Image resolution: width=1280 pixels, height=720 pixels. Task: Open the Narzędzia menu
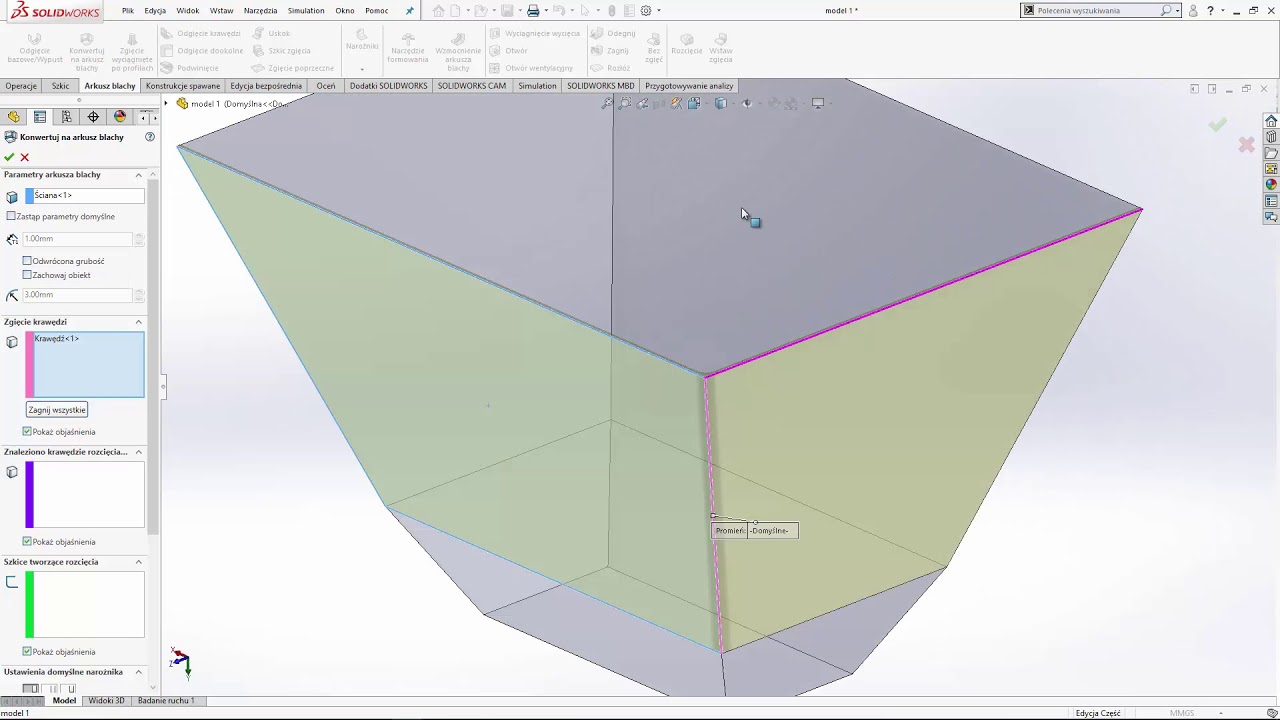coord(260,11)
